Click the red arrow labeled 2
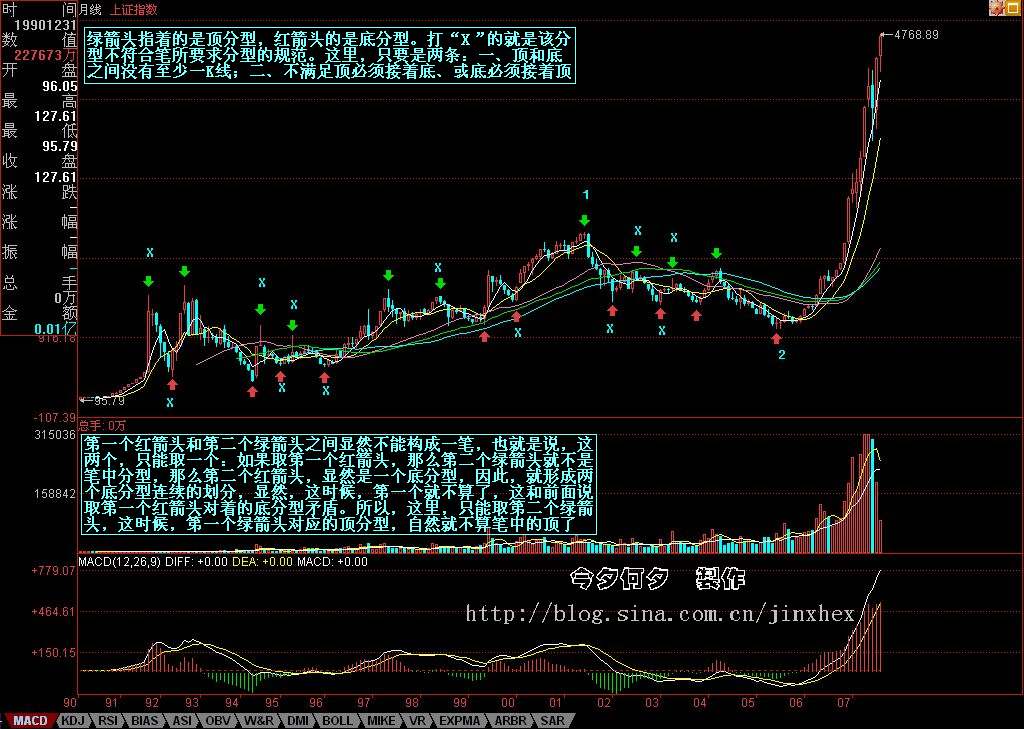 coord(776,338)
